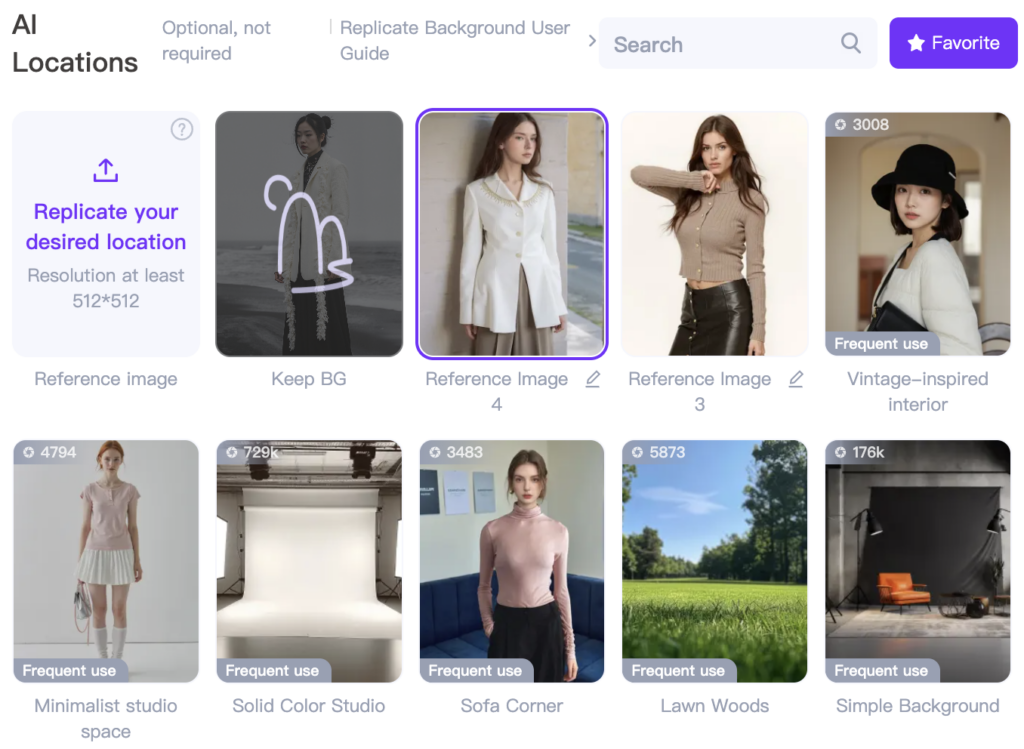Click the pencil icon beside Reference Image 4

(593, 379)
